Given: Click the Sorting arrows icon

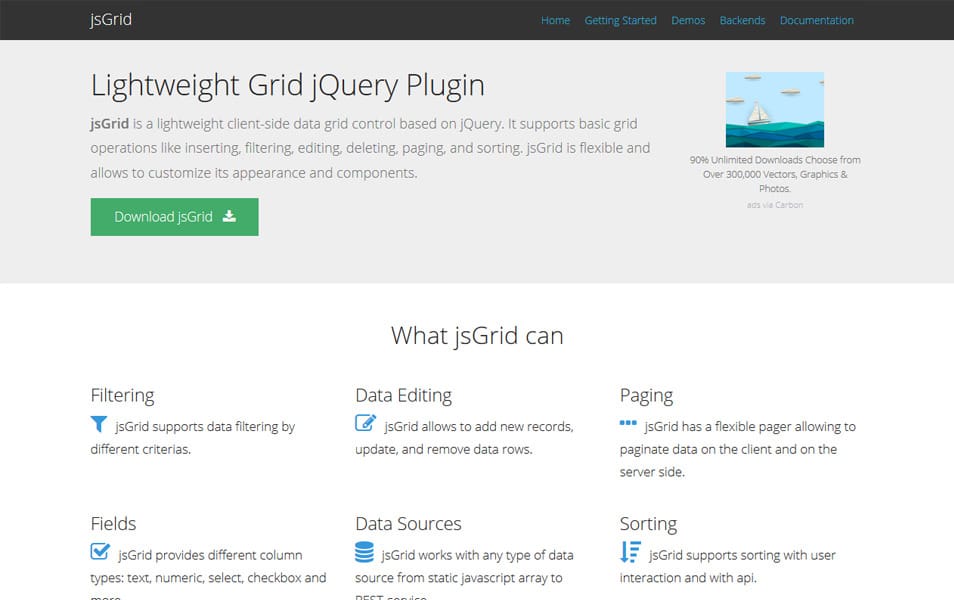Looking at the screenshot, I should pyautogui.click(x=630, y=552).
